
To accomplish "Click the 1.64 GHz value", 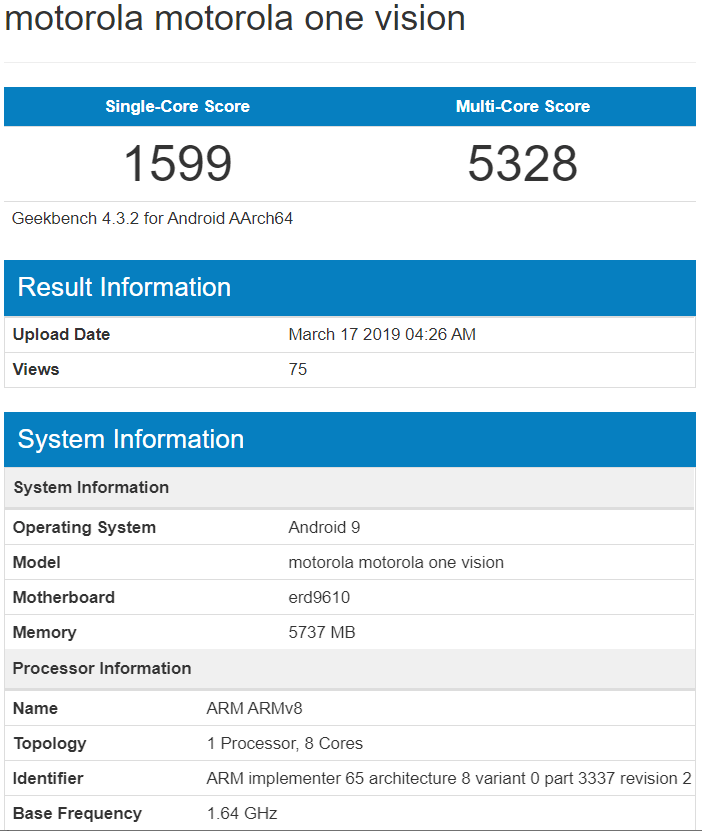I will tap(242, 814).
